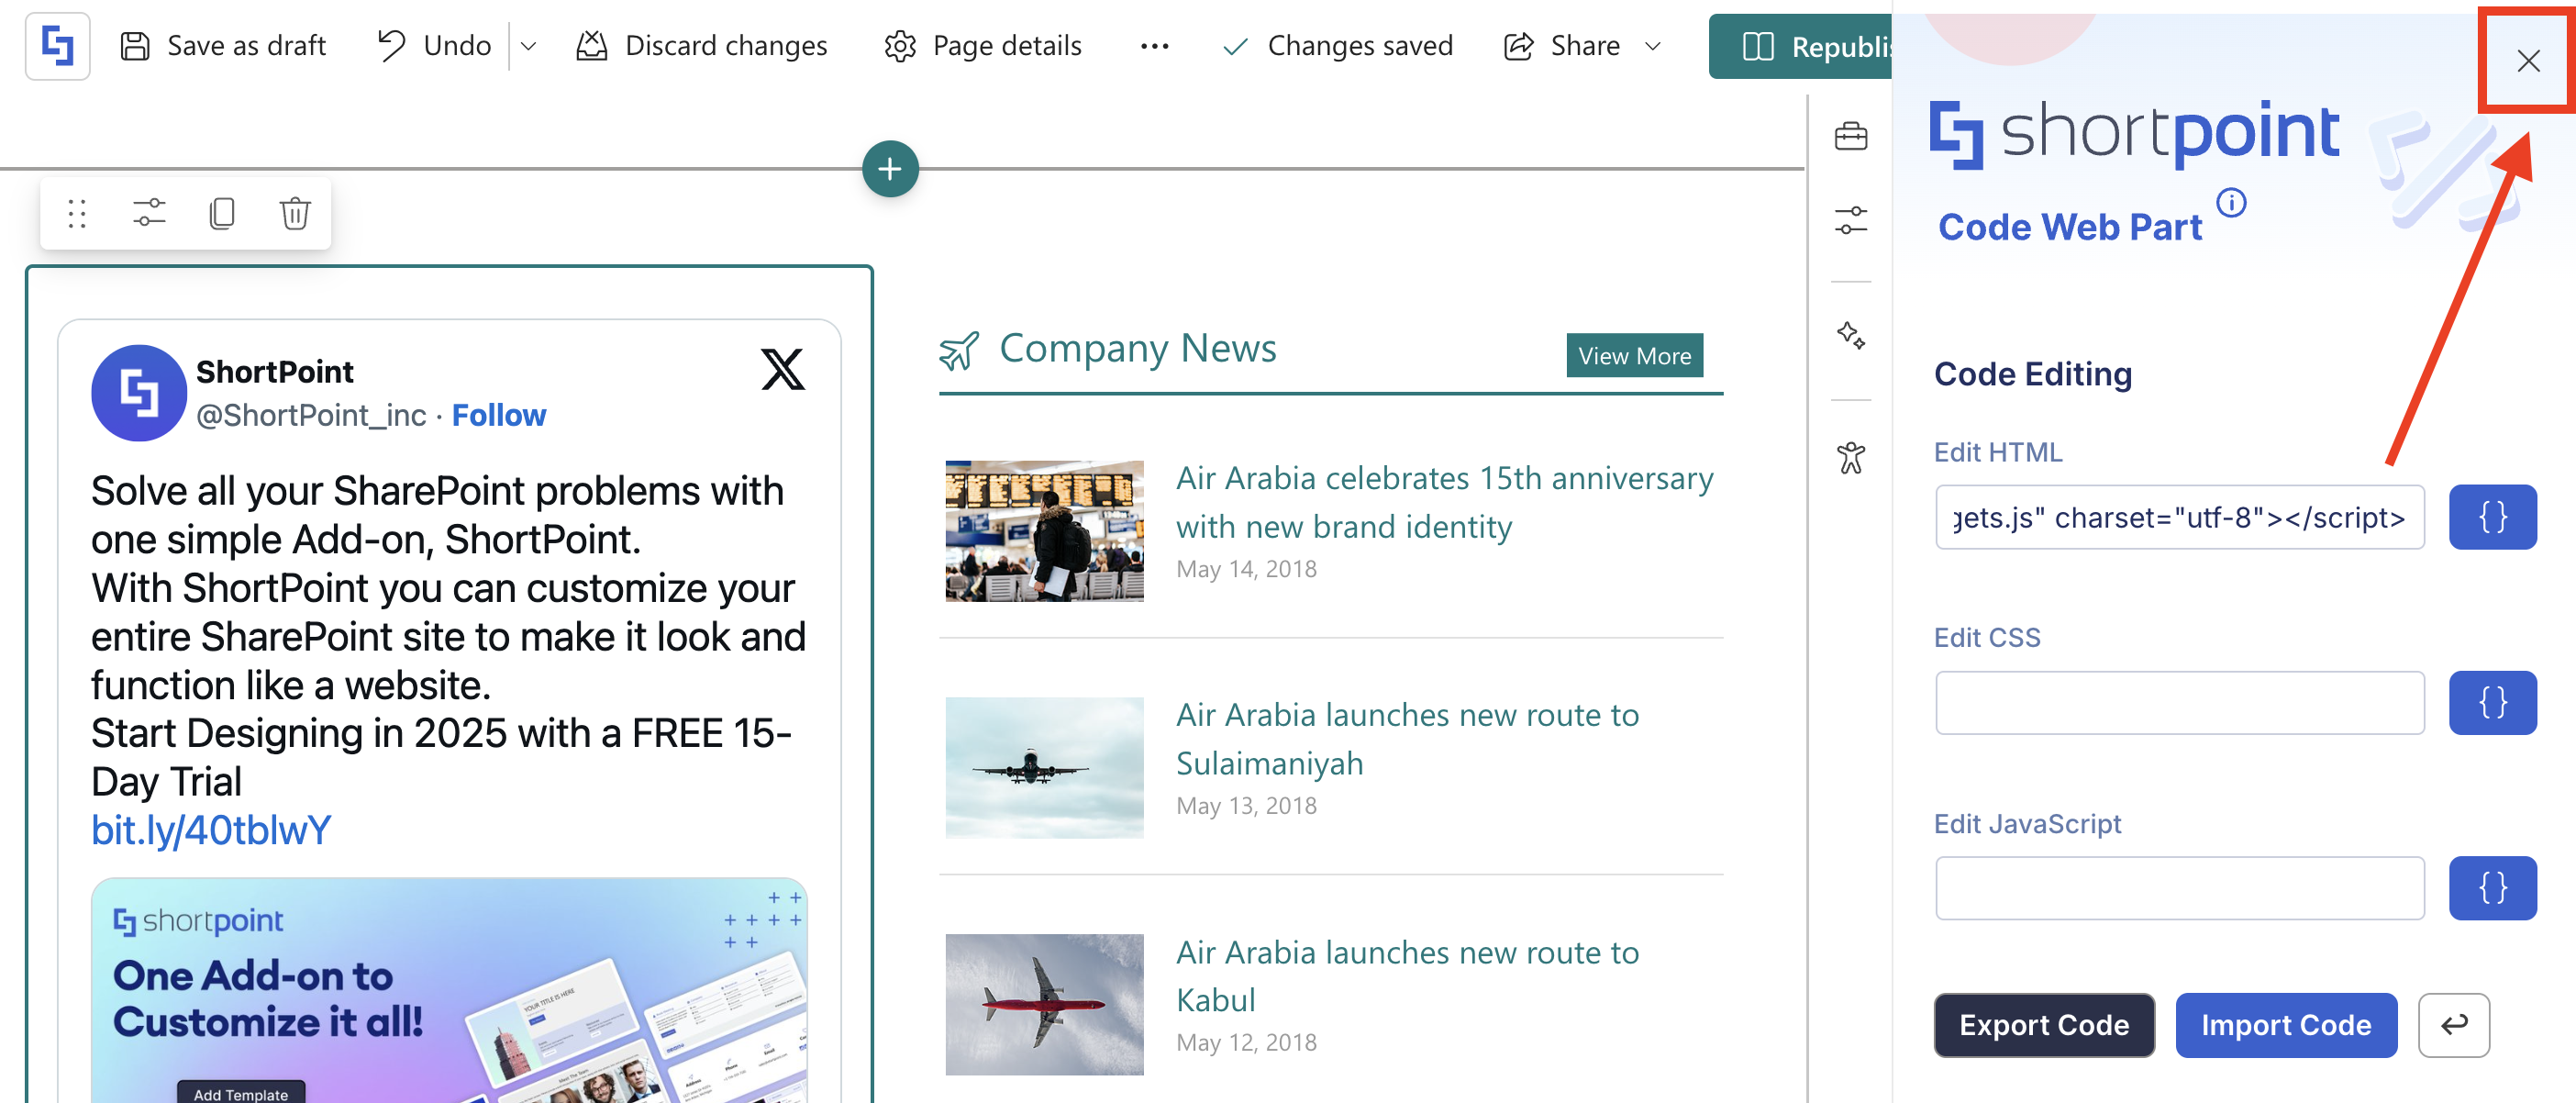The image size is (2576, 1103).
Task: Open the toolbox briefcase icon in sidebar
Action: tap(1850, 136)
